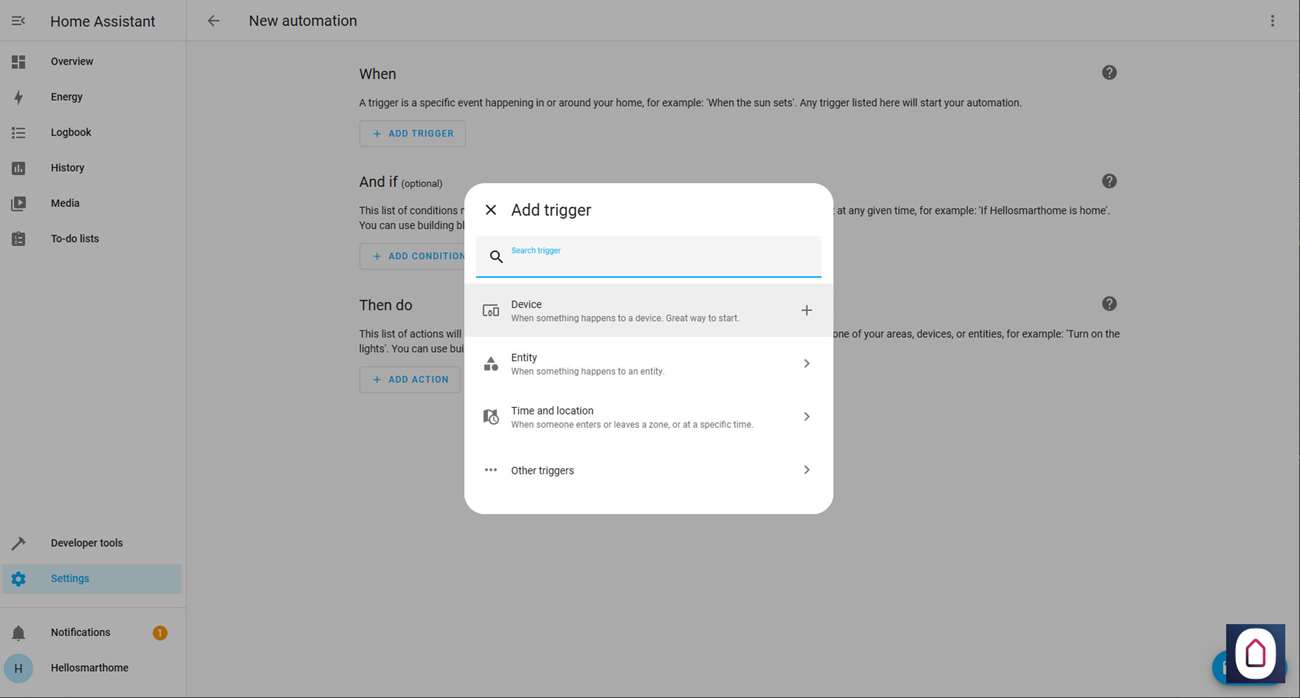Screen dimensions: 1300x698
Task: Collapse the Home Assistant sidebar menu
Action: pyautogui.click(x=18, y=21)
